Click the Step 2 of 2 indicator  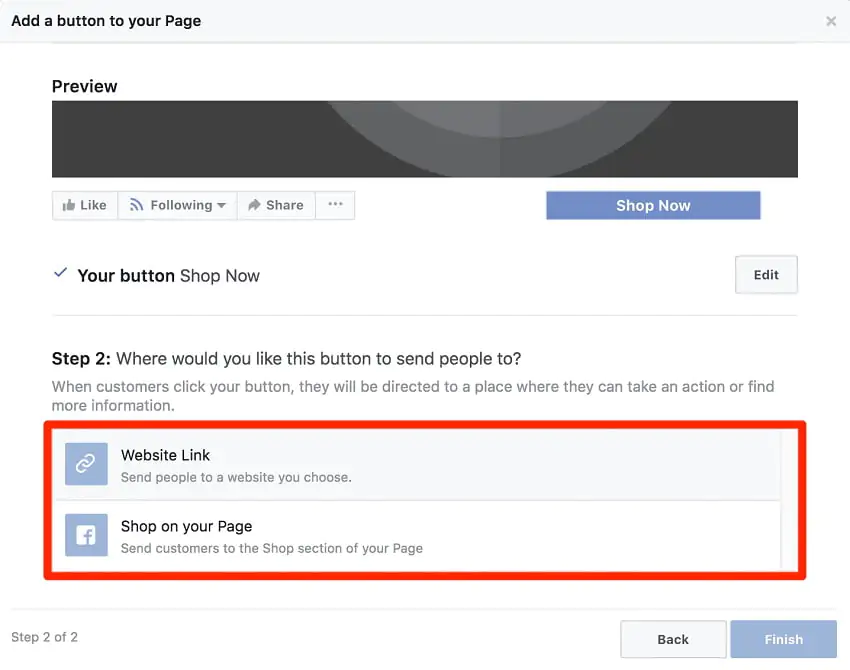point(44,637)
